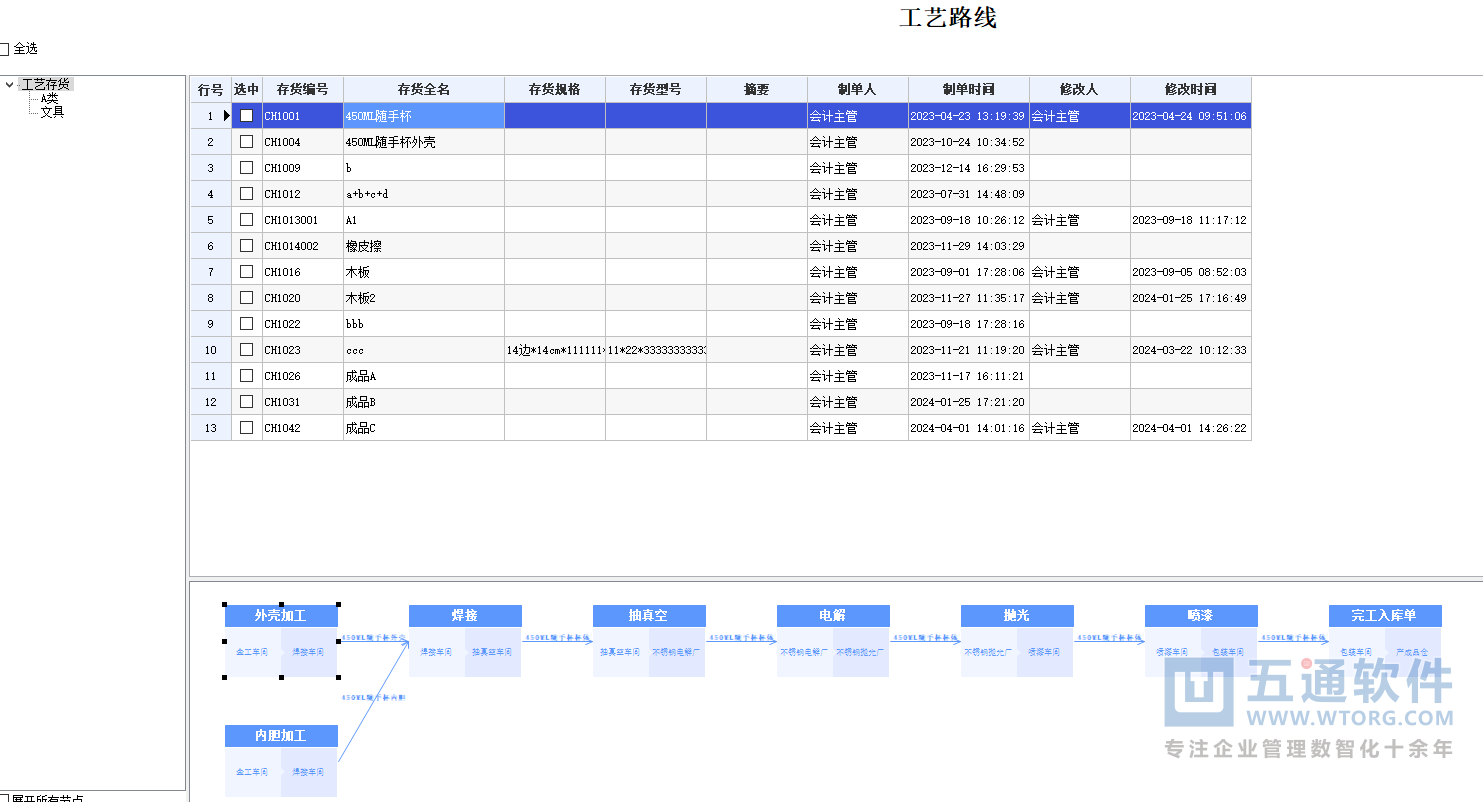Sort by 修改时间 column header
1483x802 pixels.
[1191, 89]
